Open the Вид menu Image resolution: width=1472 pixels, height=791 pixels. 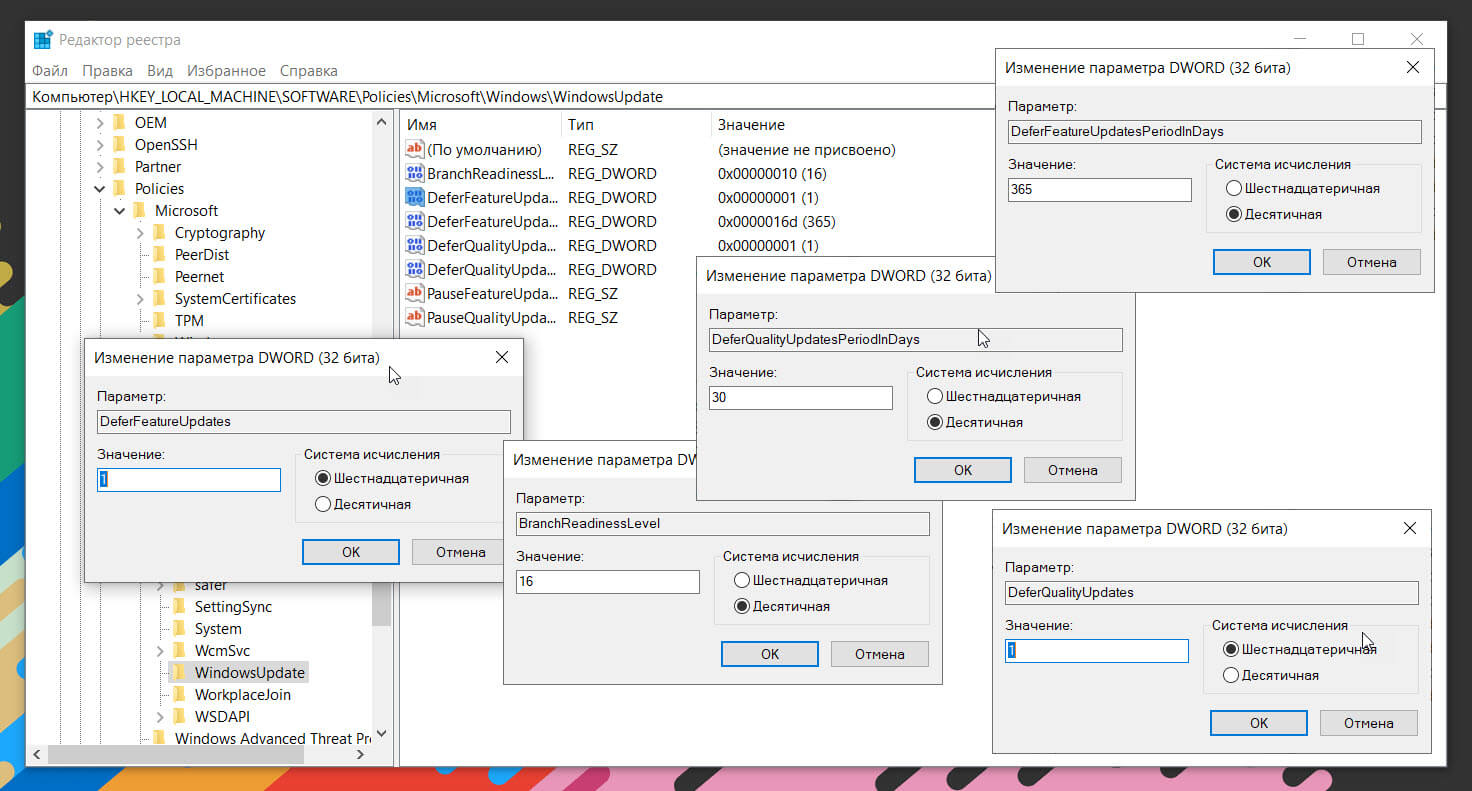click(160, 71)
